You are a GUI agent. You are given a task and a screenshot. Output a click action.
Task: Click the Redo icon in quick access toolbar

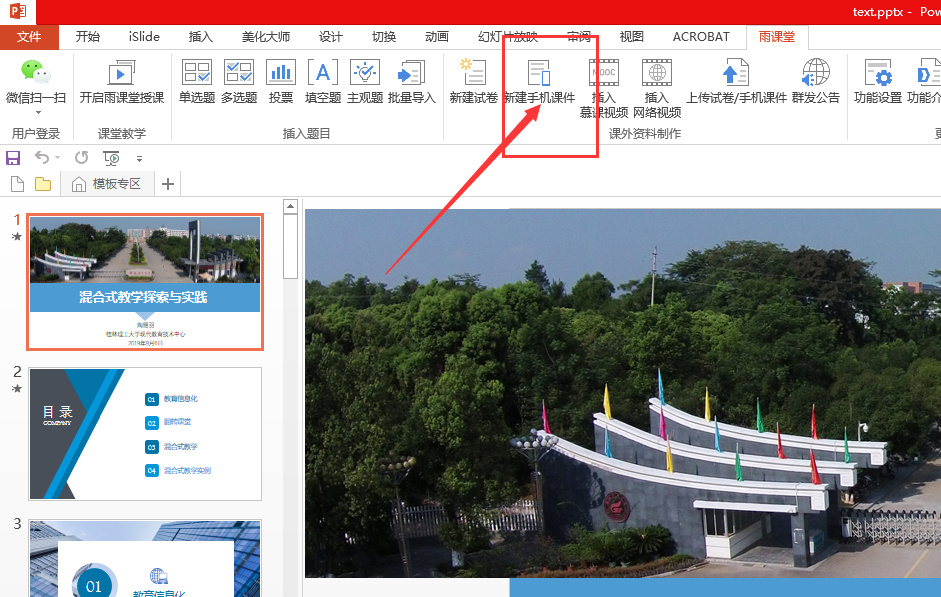82,158
